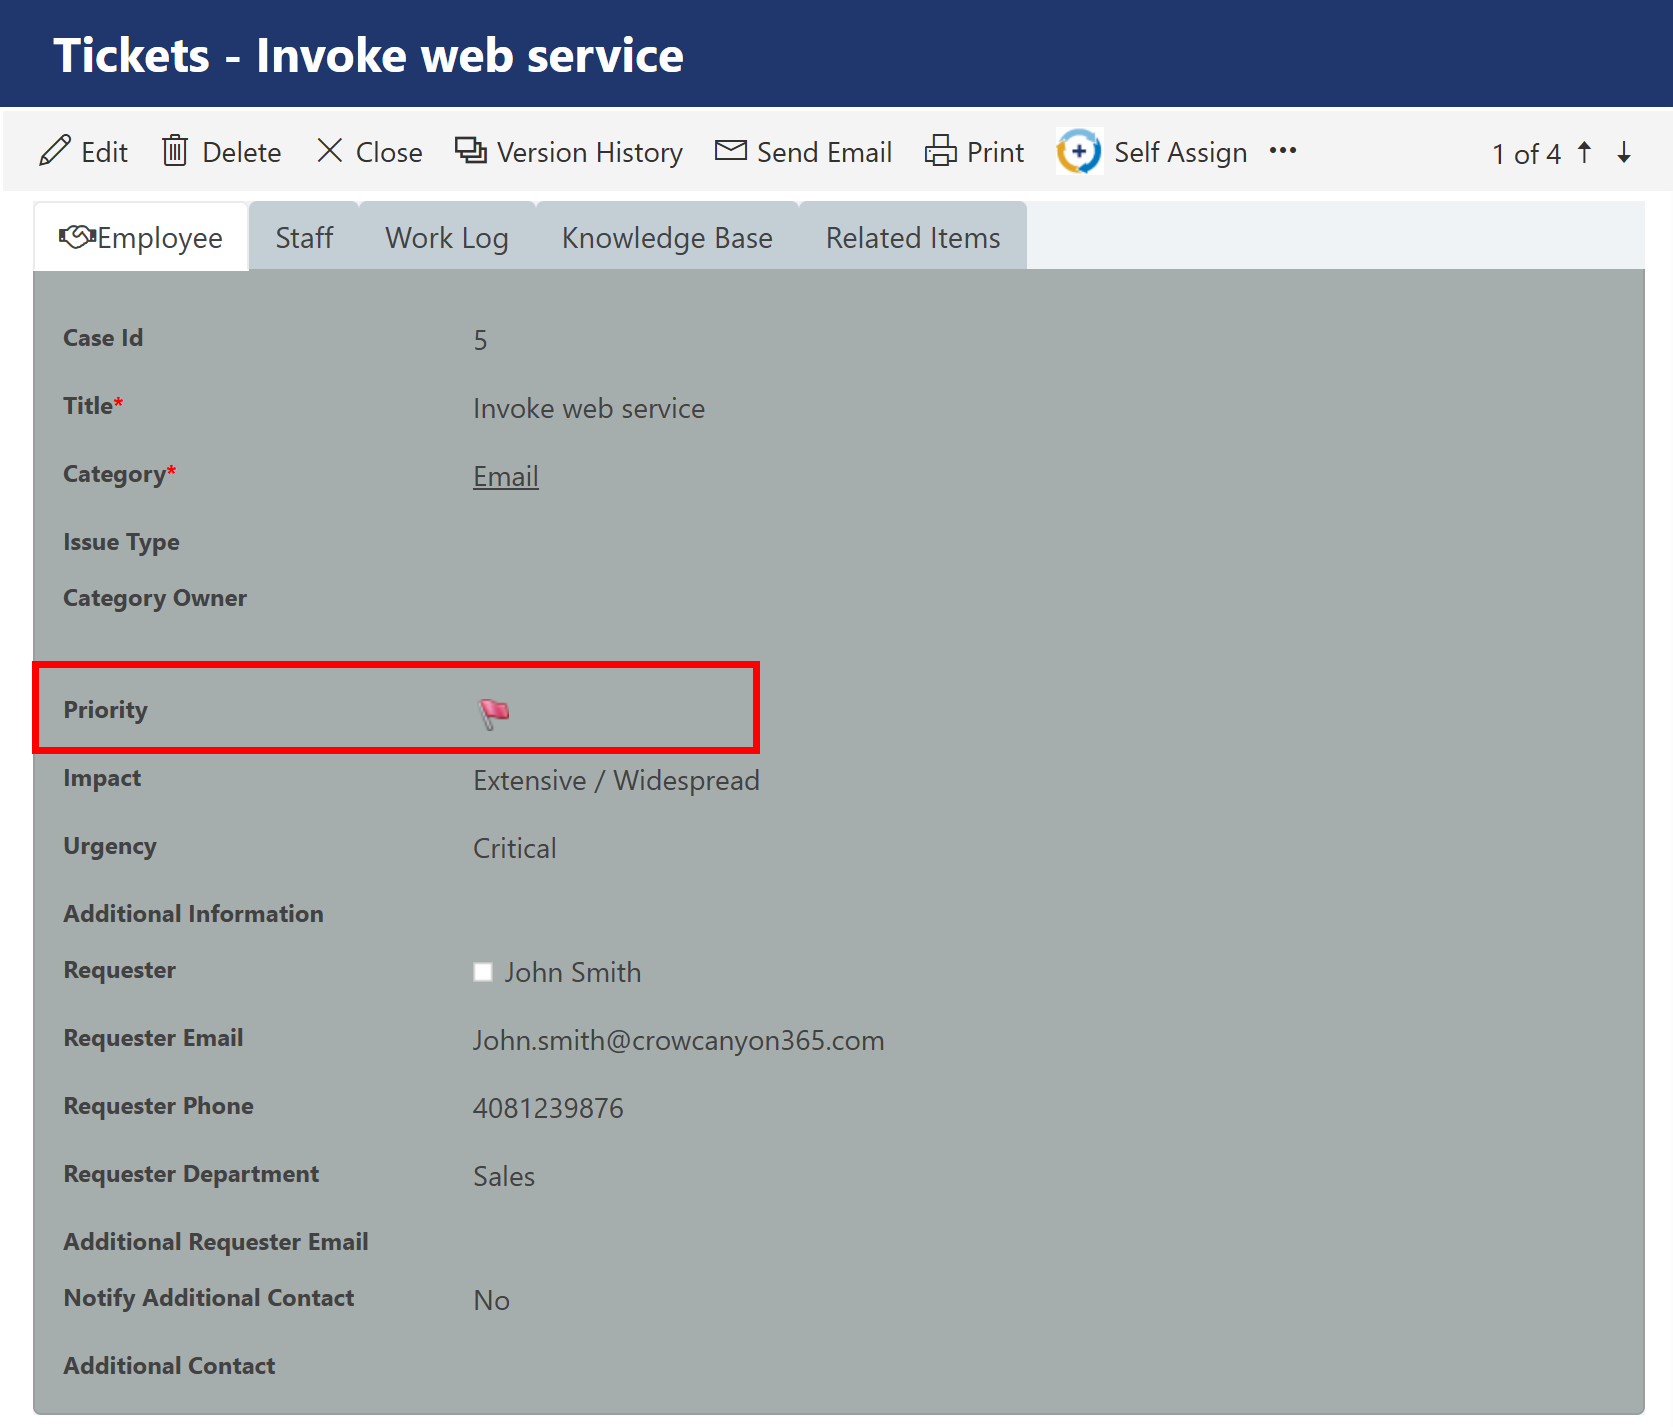This screenshot has width=1673, height=1427.
Task: Click the 'Additional Contact' field label
Action: click(x=169, y=1366)
